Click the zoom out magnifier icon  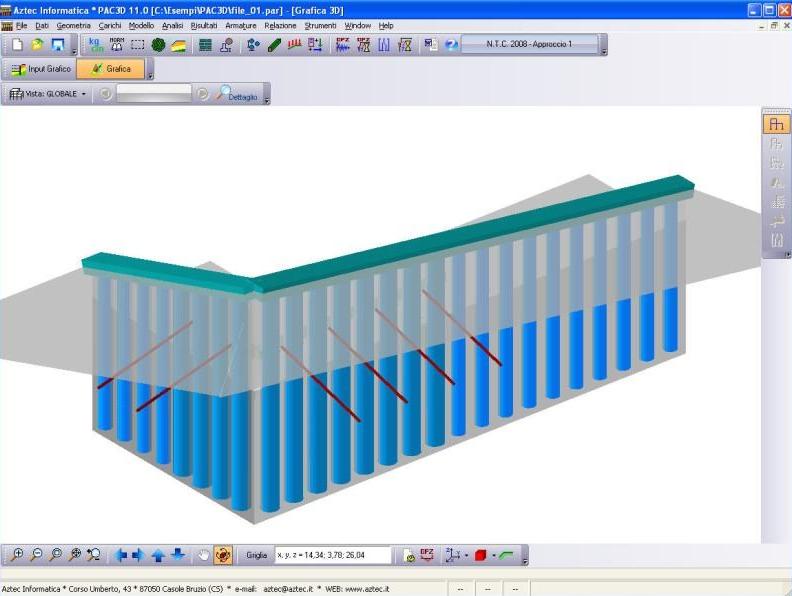tap(36, 555)
